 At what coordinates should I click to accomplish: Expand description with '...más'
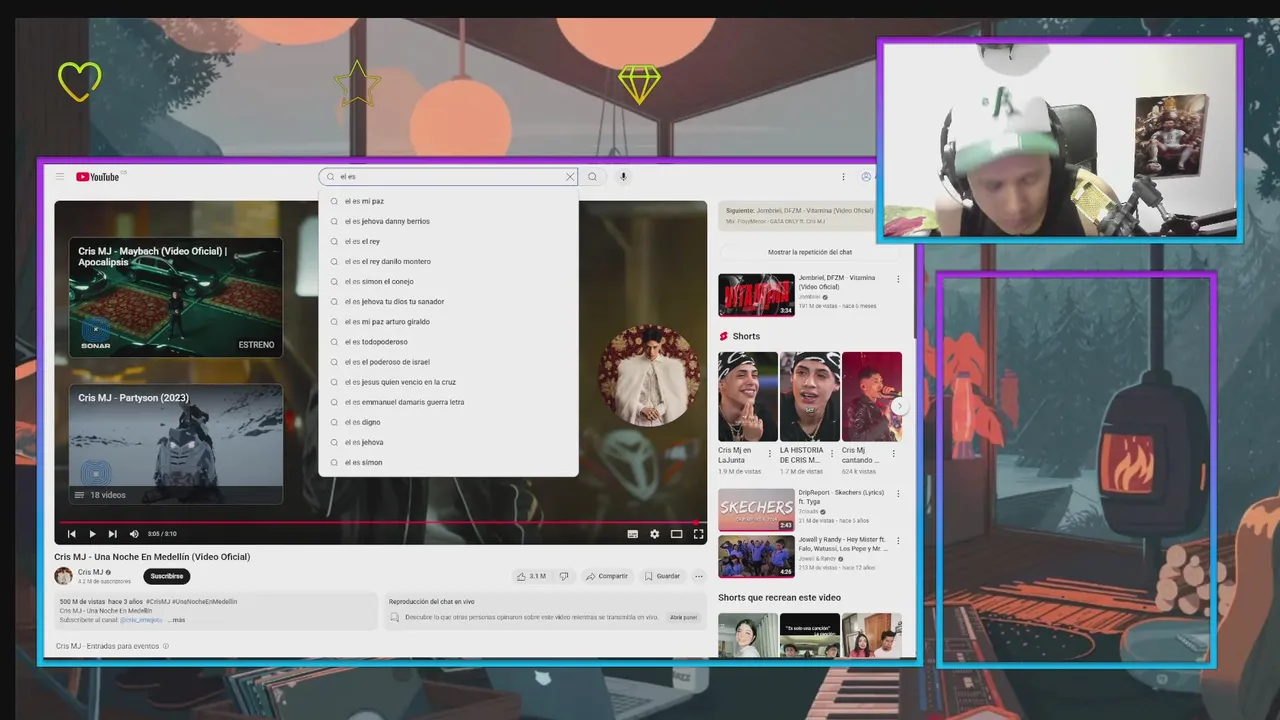click(x=176, y=620)
